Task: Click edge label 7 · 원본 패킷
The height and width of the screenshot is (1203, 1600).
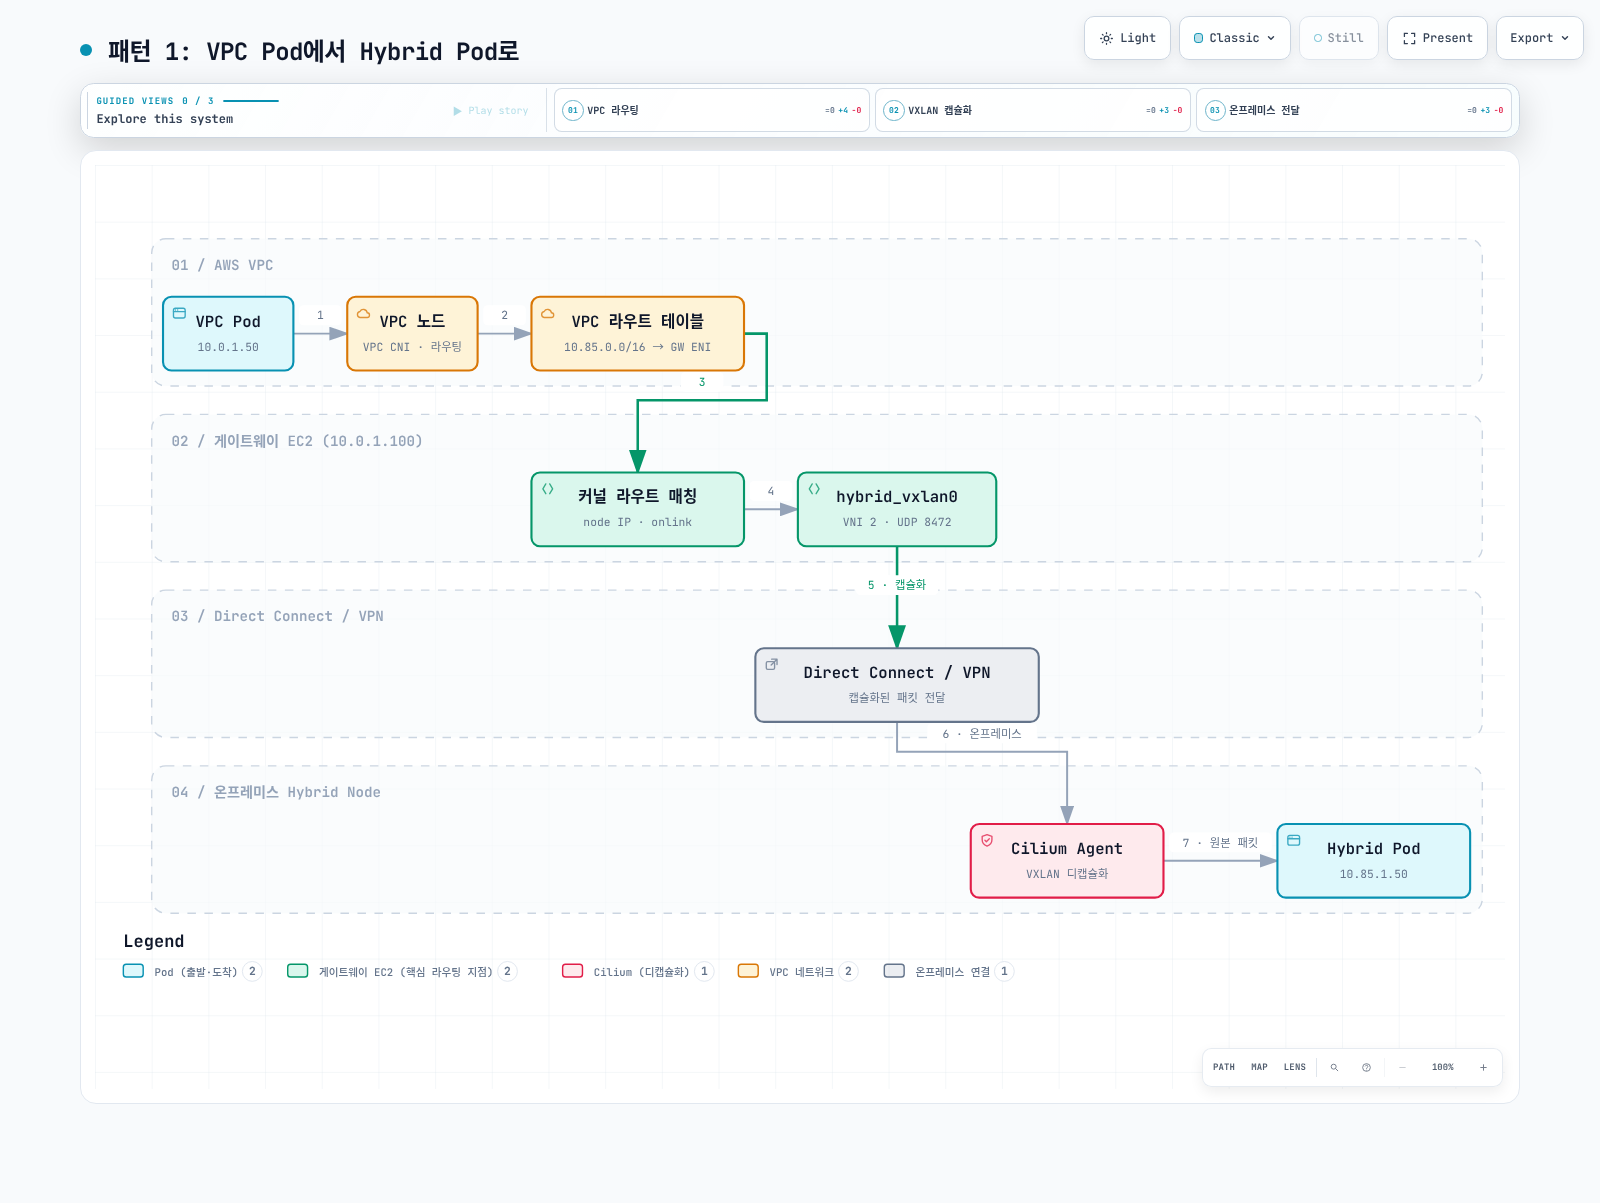Action: (x=1220, y=843)
